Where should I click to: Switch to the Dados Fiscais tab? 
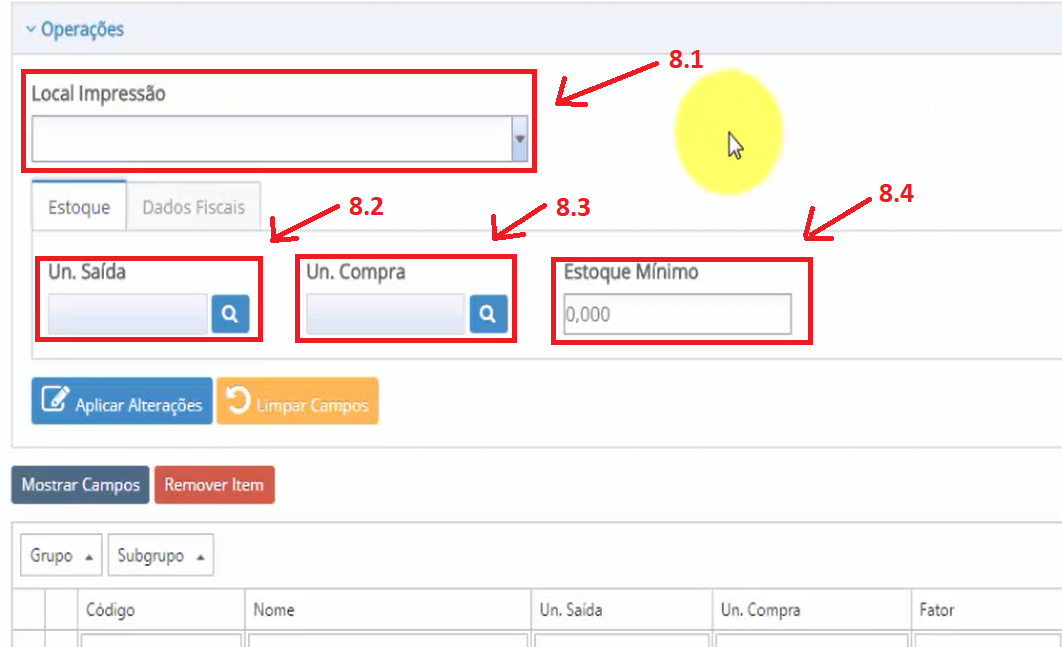click(x=194, y=207)
